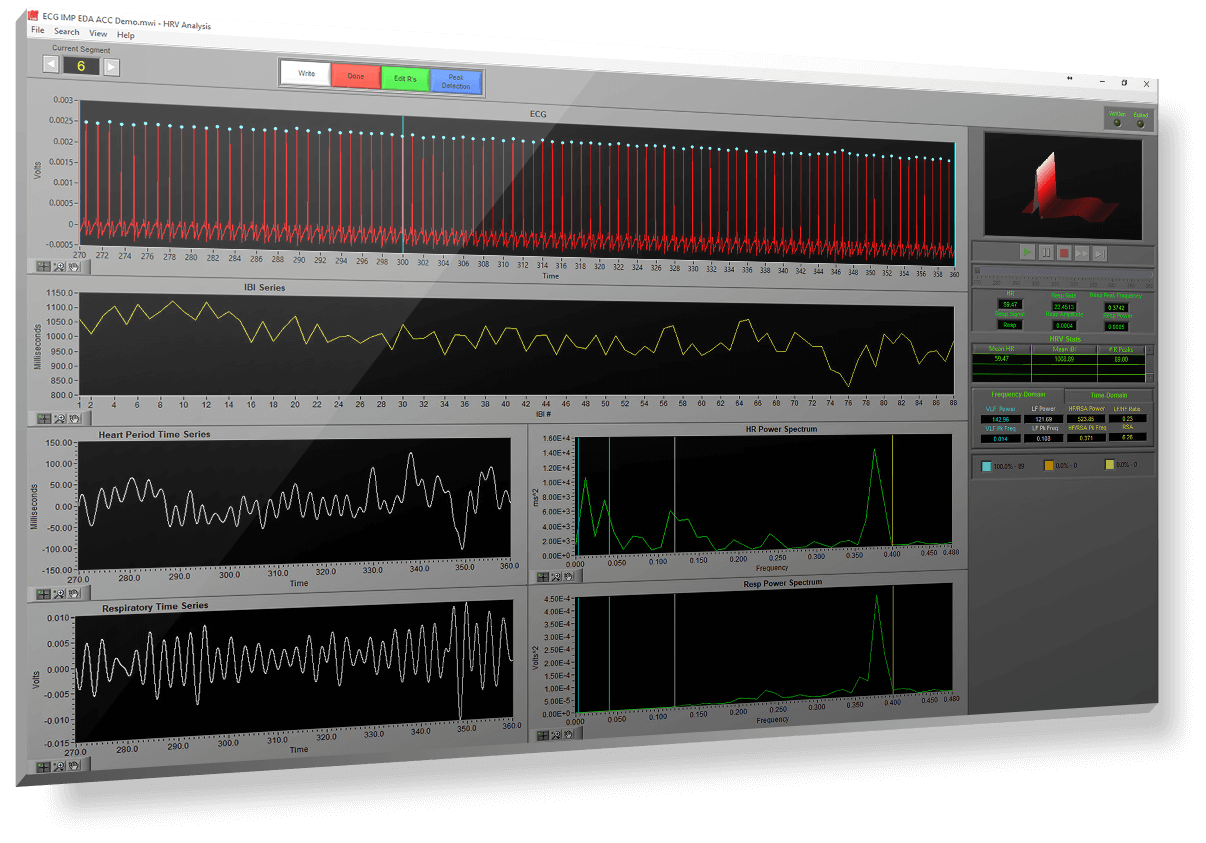Choose the pan tool under the Respiratory Time Series

pos(73,766)
